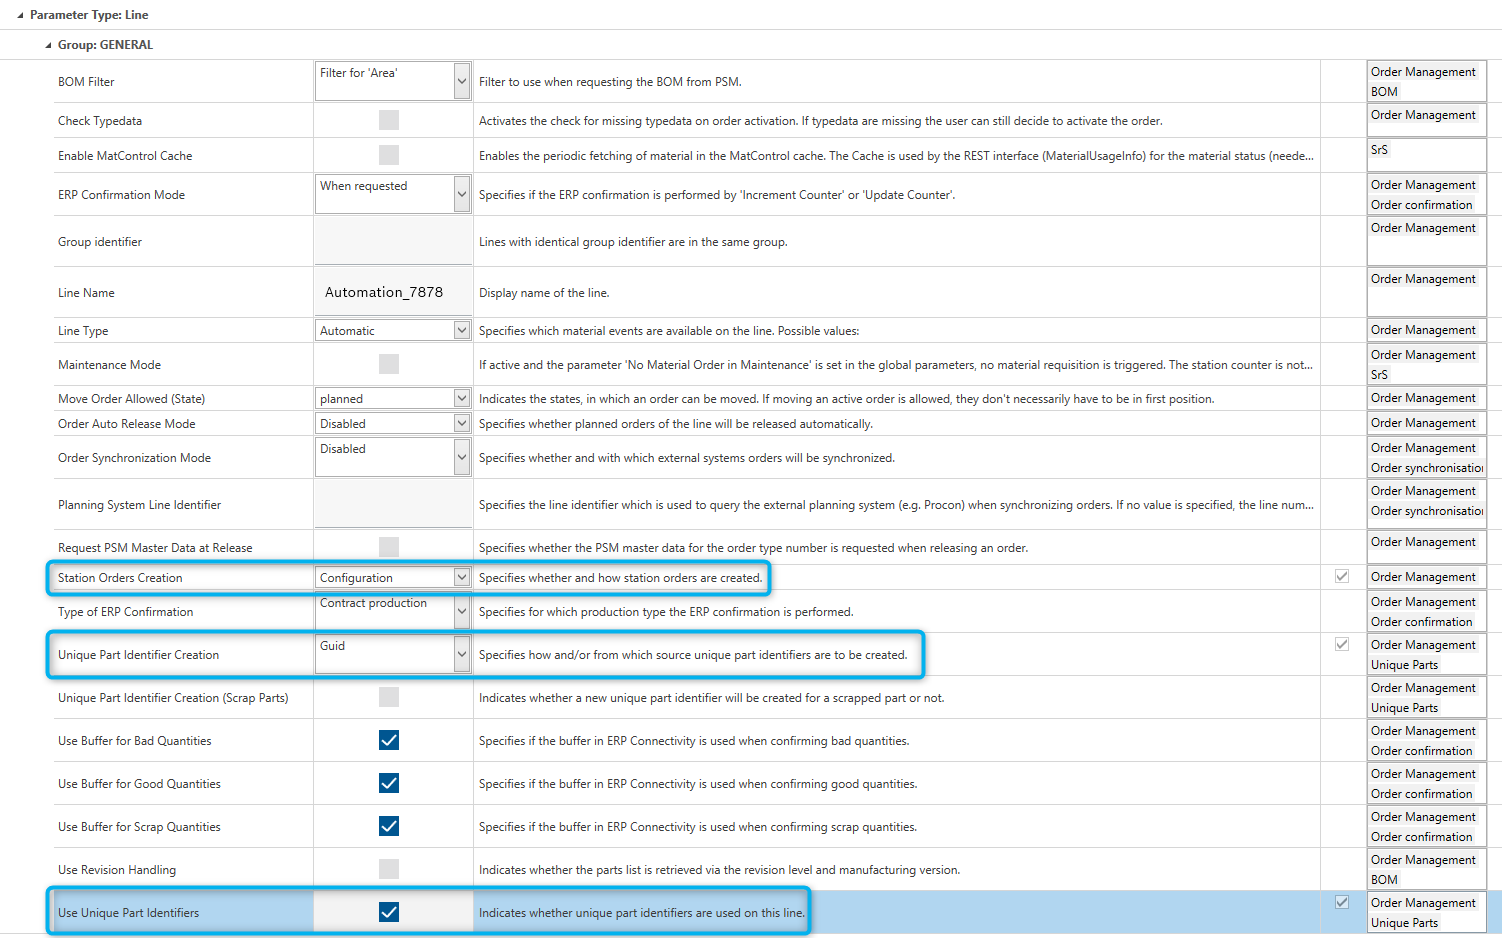The height and width of the screenshot is (938, 1502).
Task: Click the Line Name input field
Action: point(392,291)
